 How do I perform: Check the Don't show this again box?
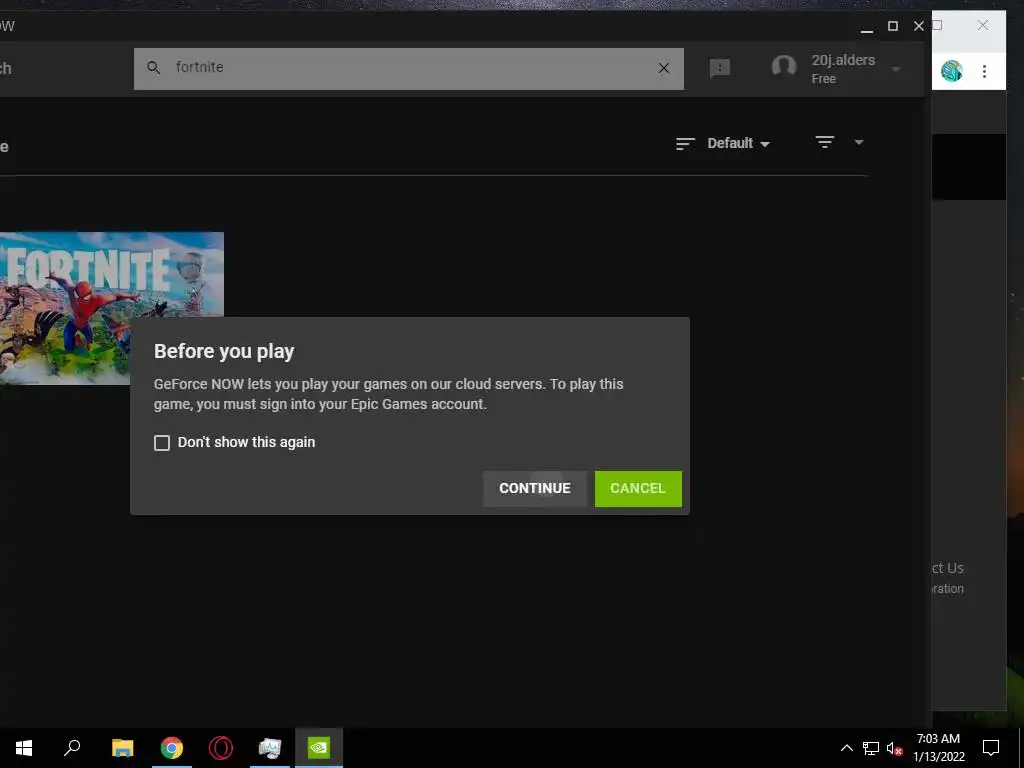click(162, 443)
